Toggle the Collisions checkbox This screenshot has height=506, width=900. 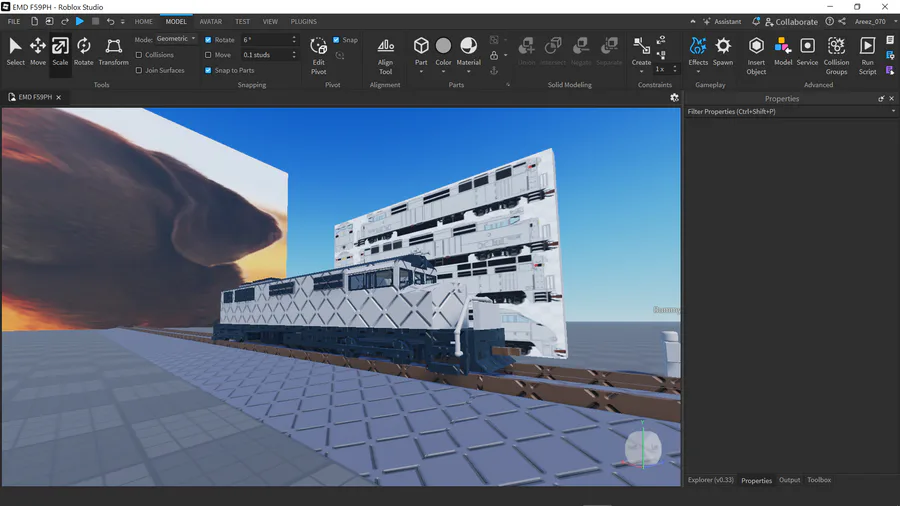(x=139, y=55)
